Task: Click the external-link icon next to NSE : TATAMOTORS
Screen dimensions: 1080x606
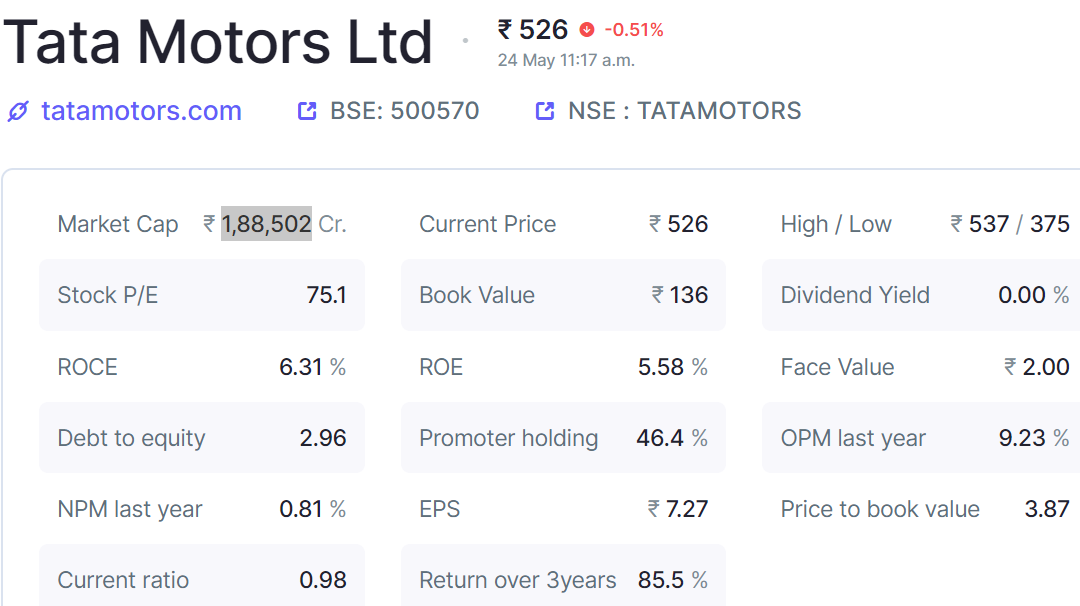Action: tap(545, 111)
